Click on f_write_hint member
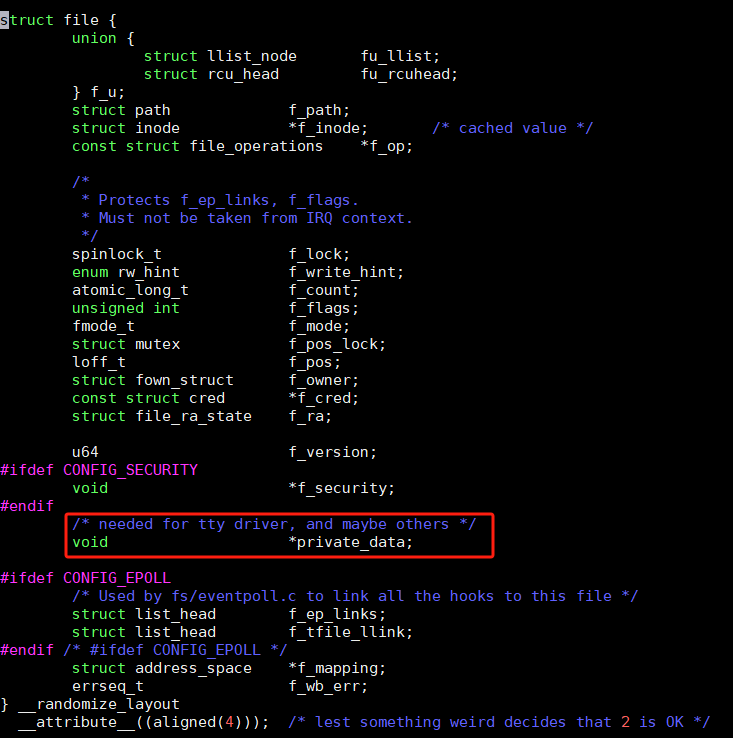 pyautogui.click(x=346, y=273)
